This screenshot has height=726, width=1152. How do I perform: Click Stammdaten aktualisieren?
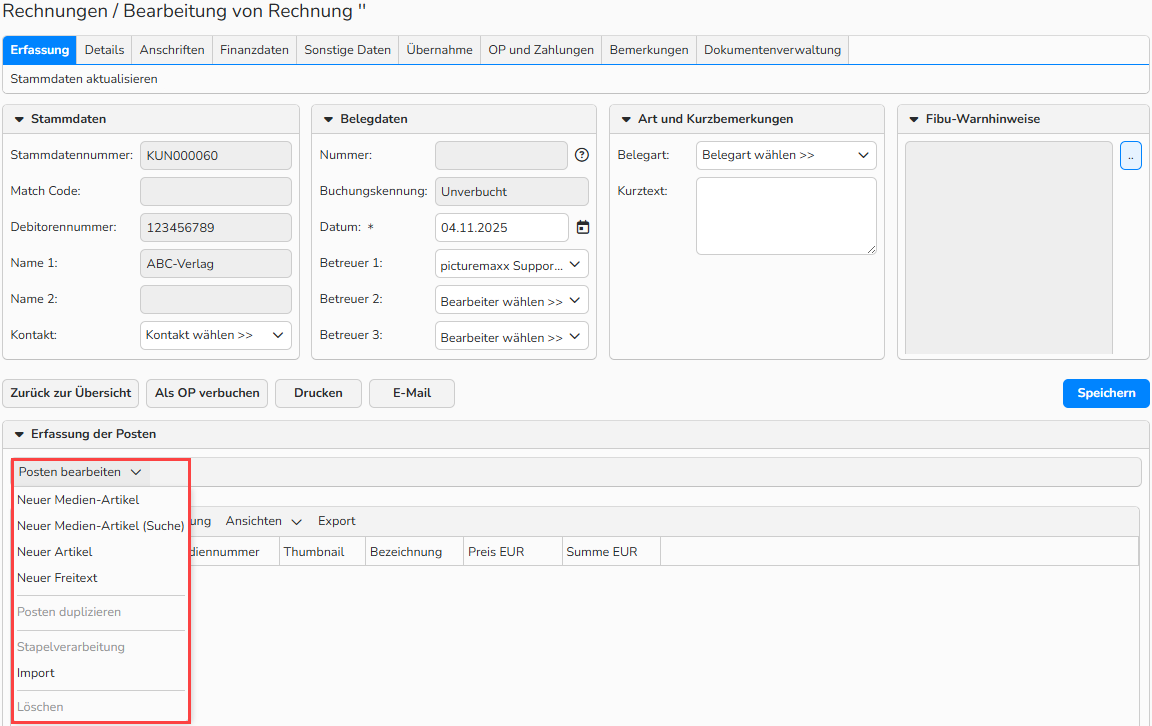[84, 79]
